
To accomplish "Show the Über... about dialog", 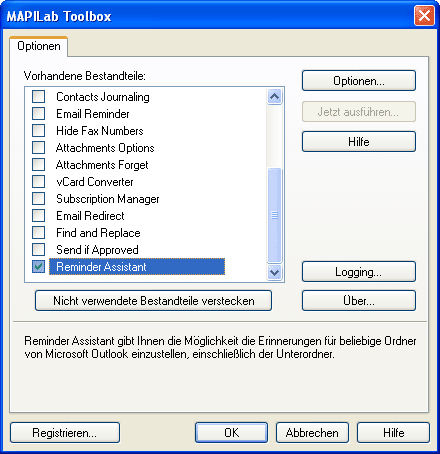I will (x=359, y=301).
